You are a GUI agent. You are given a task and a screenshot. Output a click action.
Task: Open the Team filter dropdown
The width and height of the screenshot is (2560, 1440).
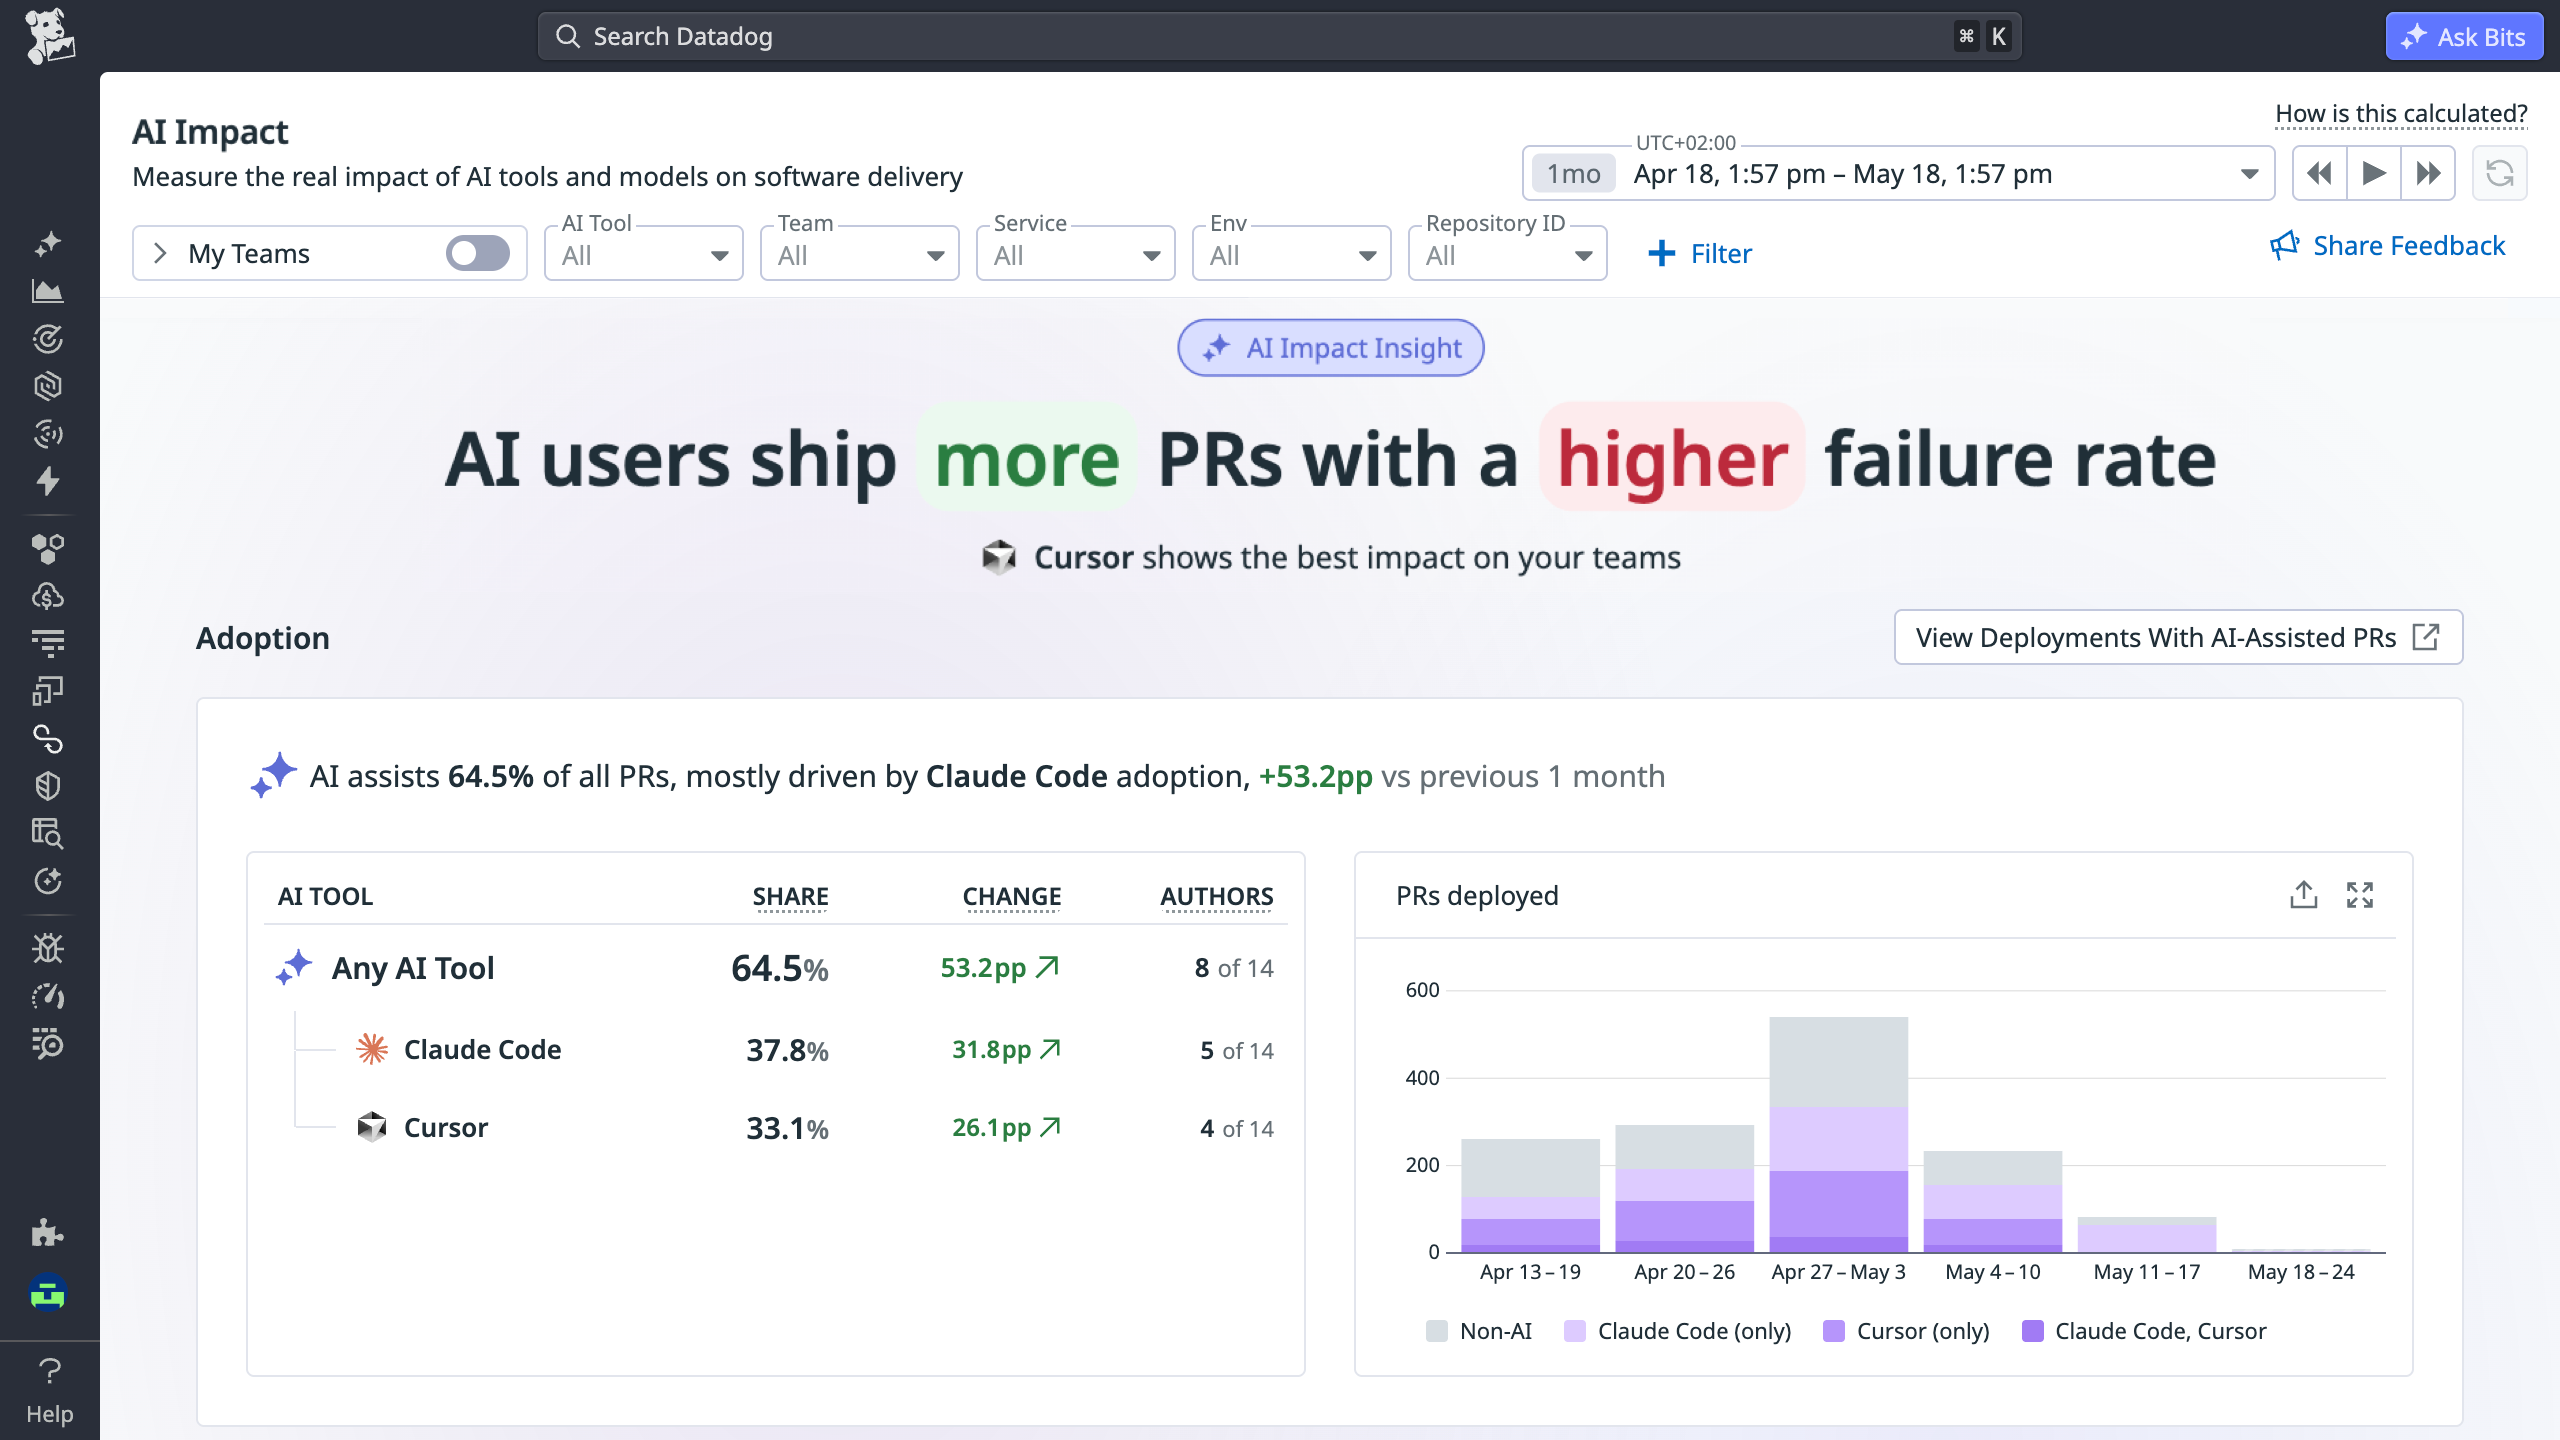click(x=860, y=253)
